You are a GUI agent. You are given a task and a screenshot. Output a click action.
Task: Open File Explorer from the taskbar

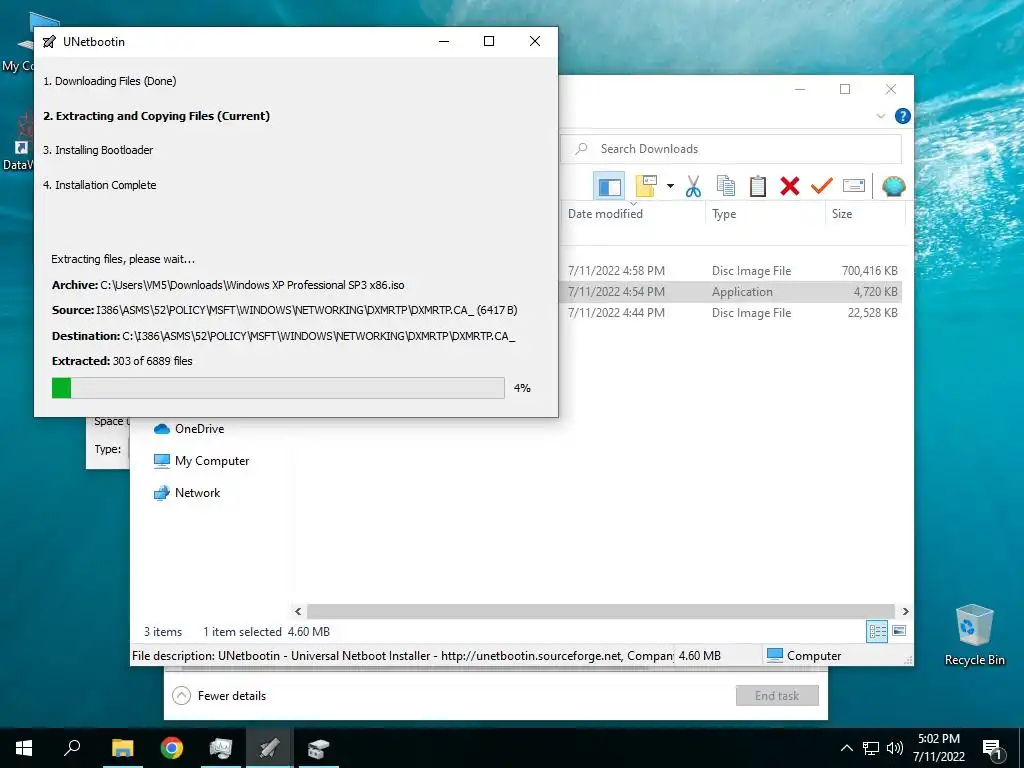(122, 748)
